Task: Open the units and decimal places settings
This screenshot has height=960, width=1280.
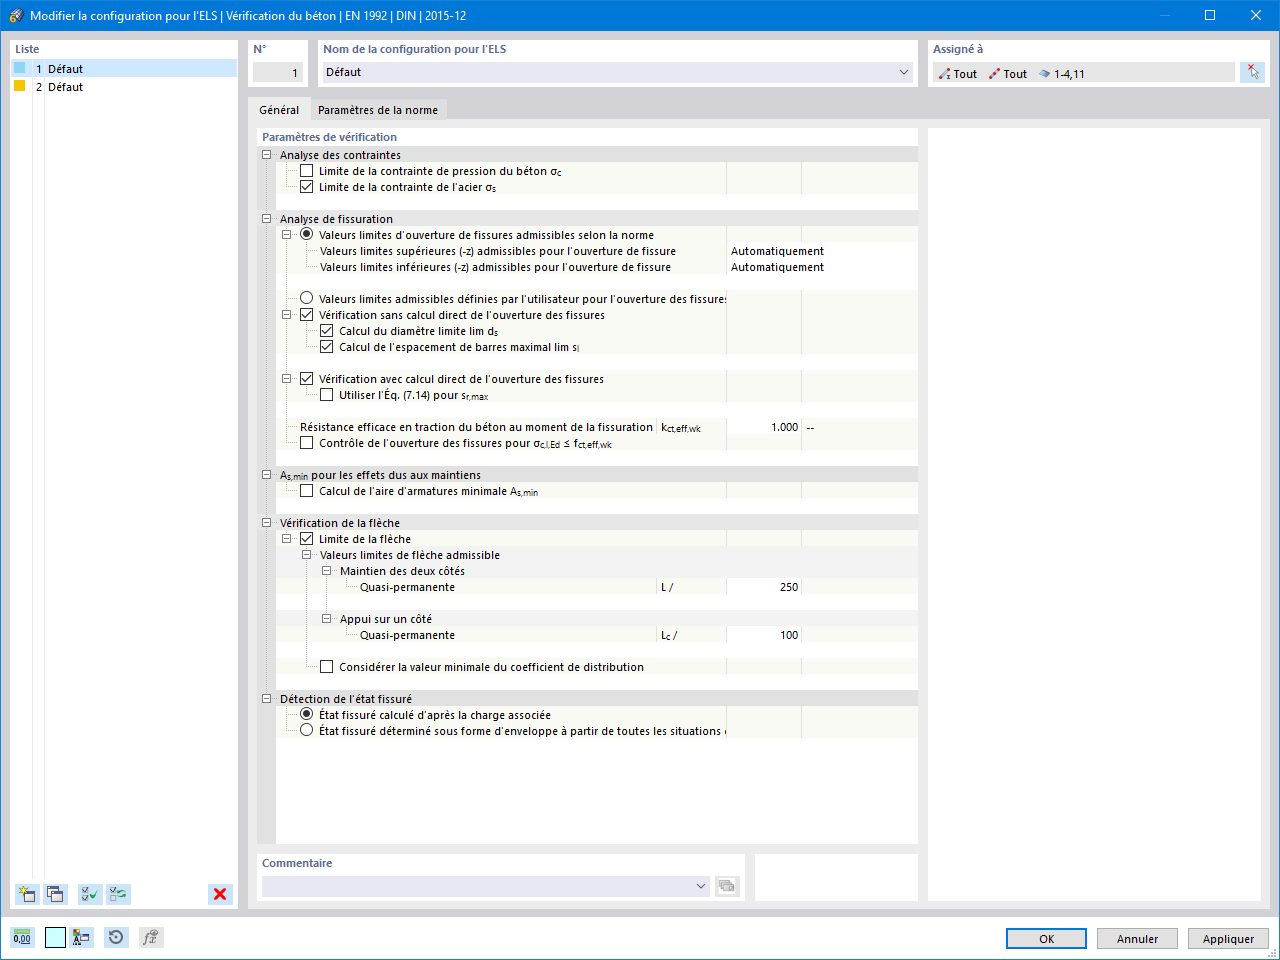Action: point(22,937)
